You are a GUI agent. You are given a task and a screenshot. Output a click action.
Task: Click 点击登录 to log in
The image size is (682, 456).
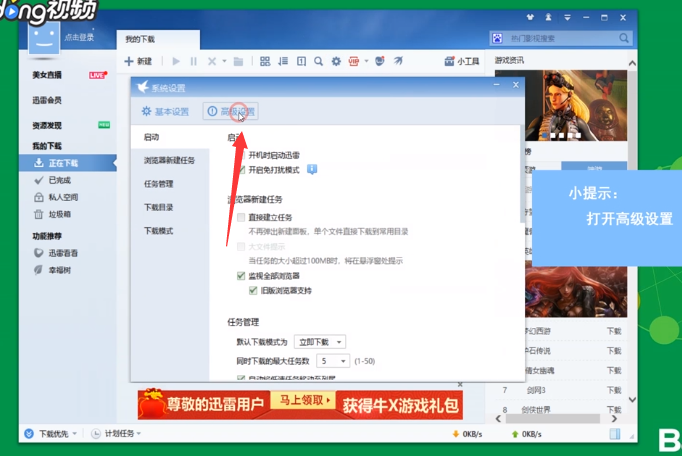79,37
